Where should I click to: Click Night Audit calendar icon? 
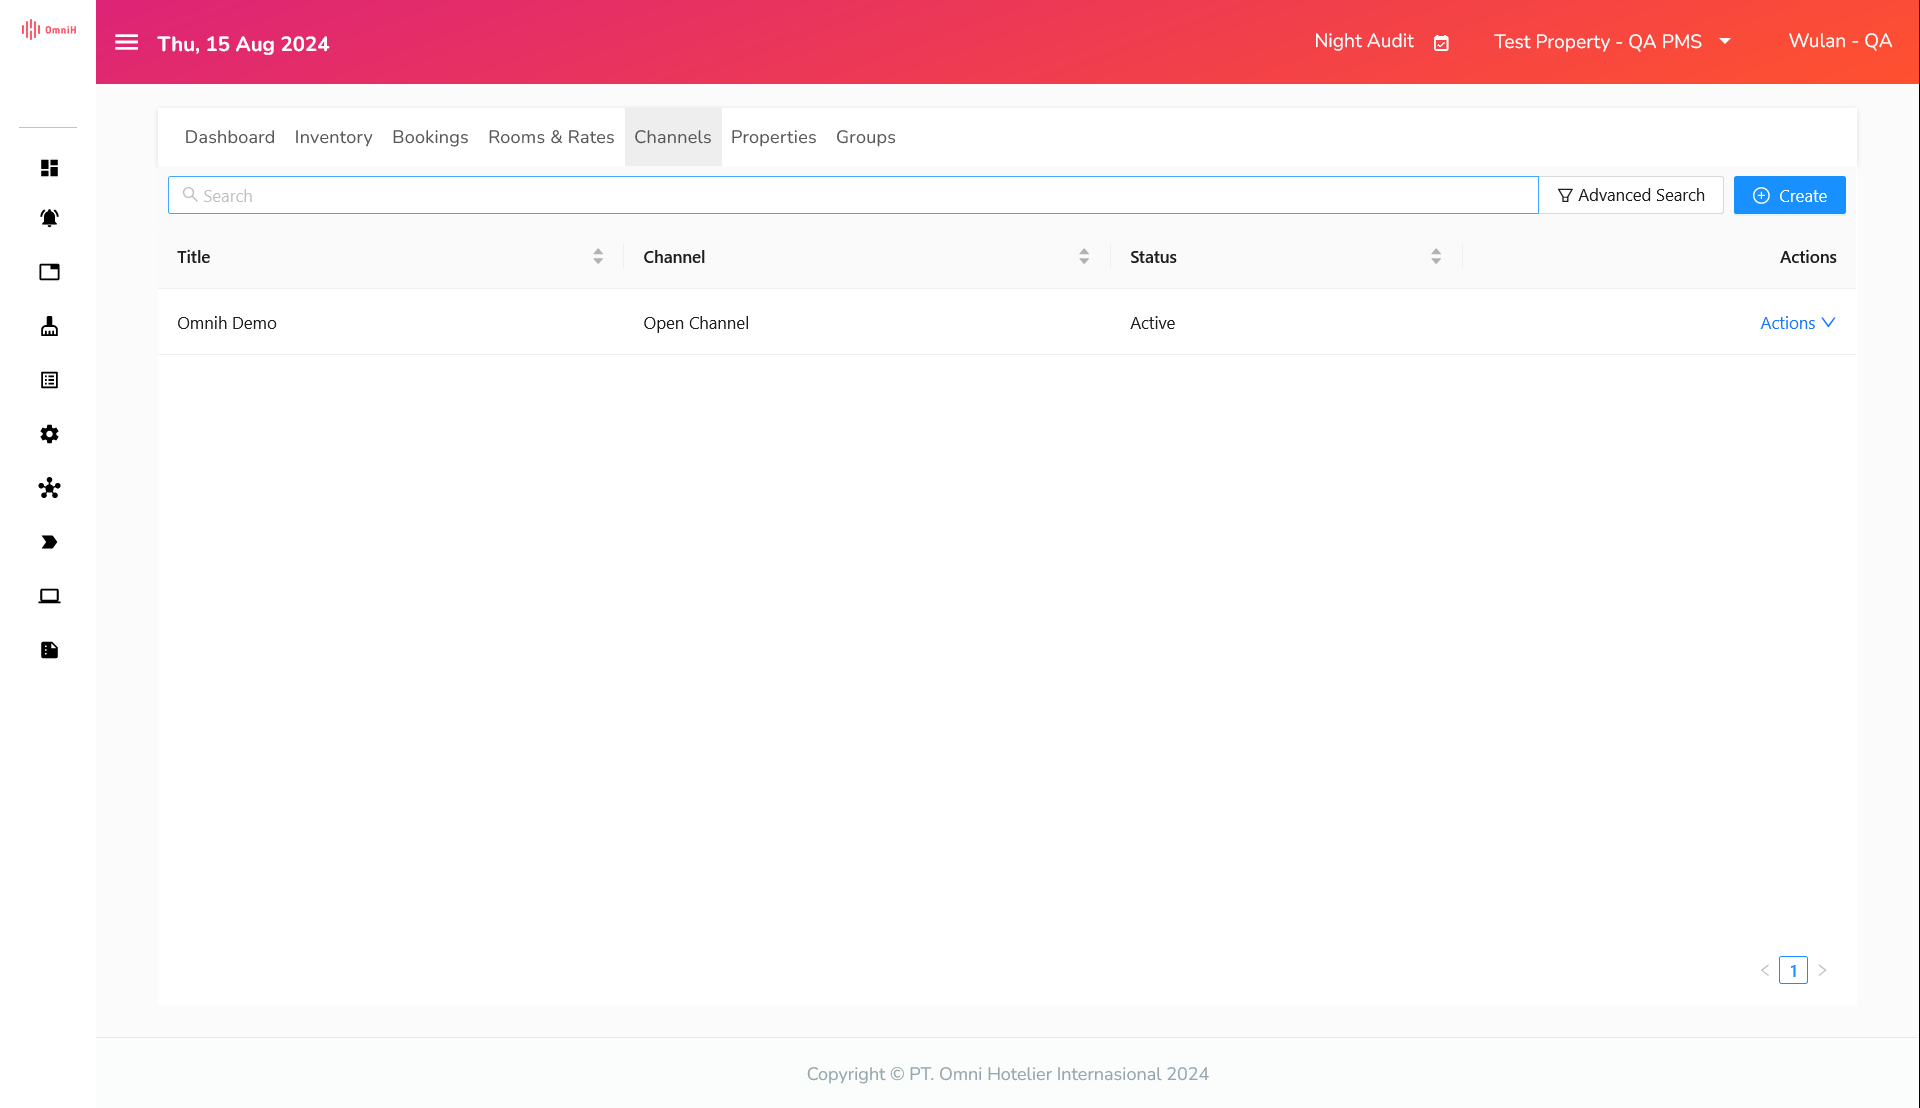tap(1441, 43)
